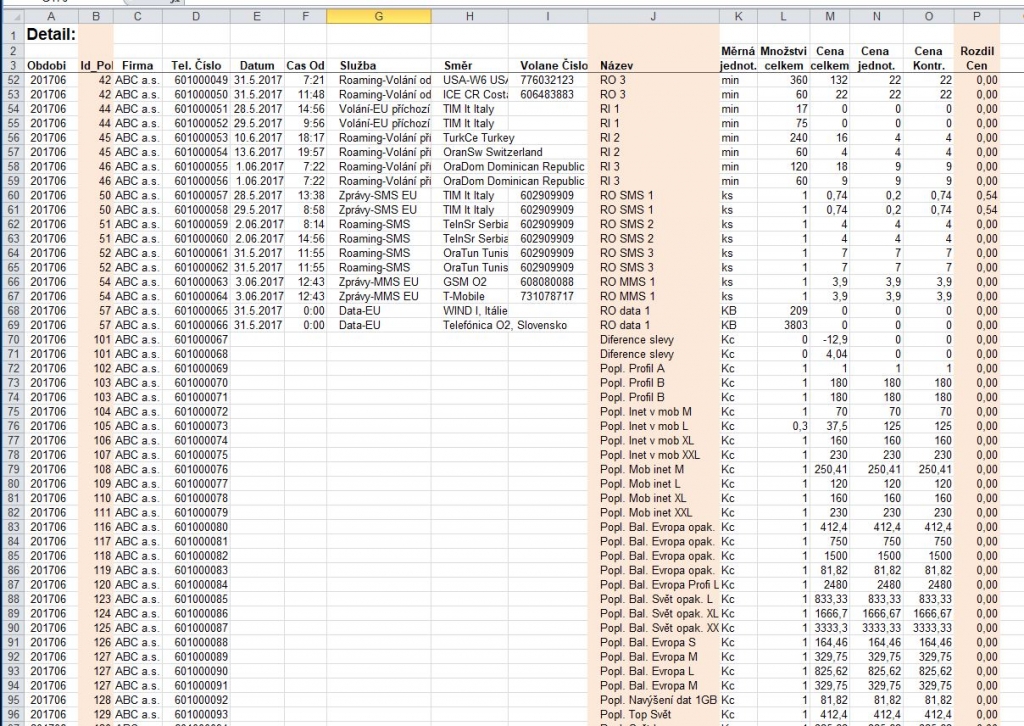Select column M header
The image size is (1024, 726).
829,16
